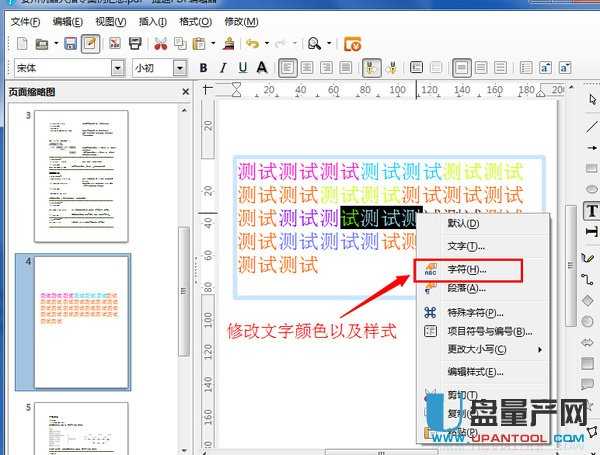Close the 页面缩略图 panel
The width and height of the screenshot is (600, 455).
[185, 92]
